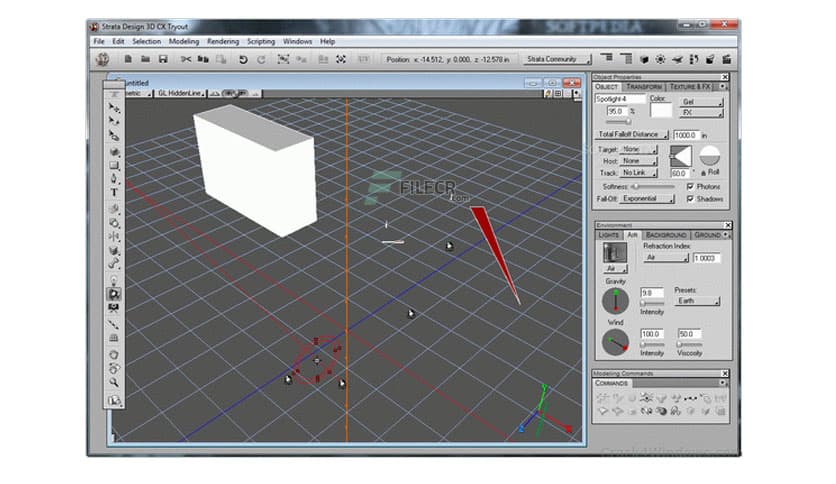The image size is (836, 484).
Task: Click the Open folder toolbar icon
Action: (x=146, y=59)
